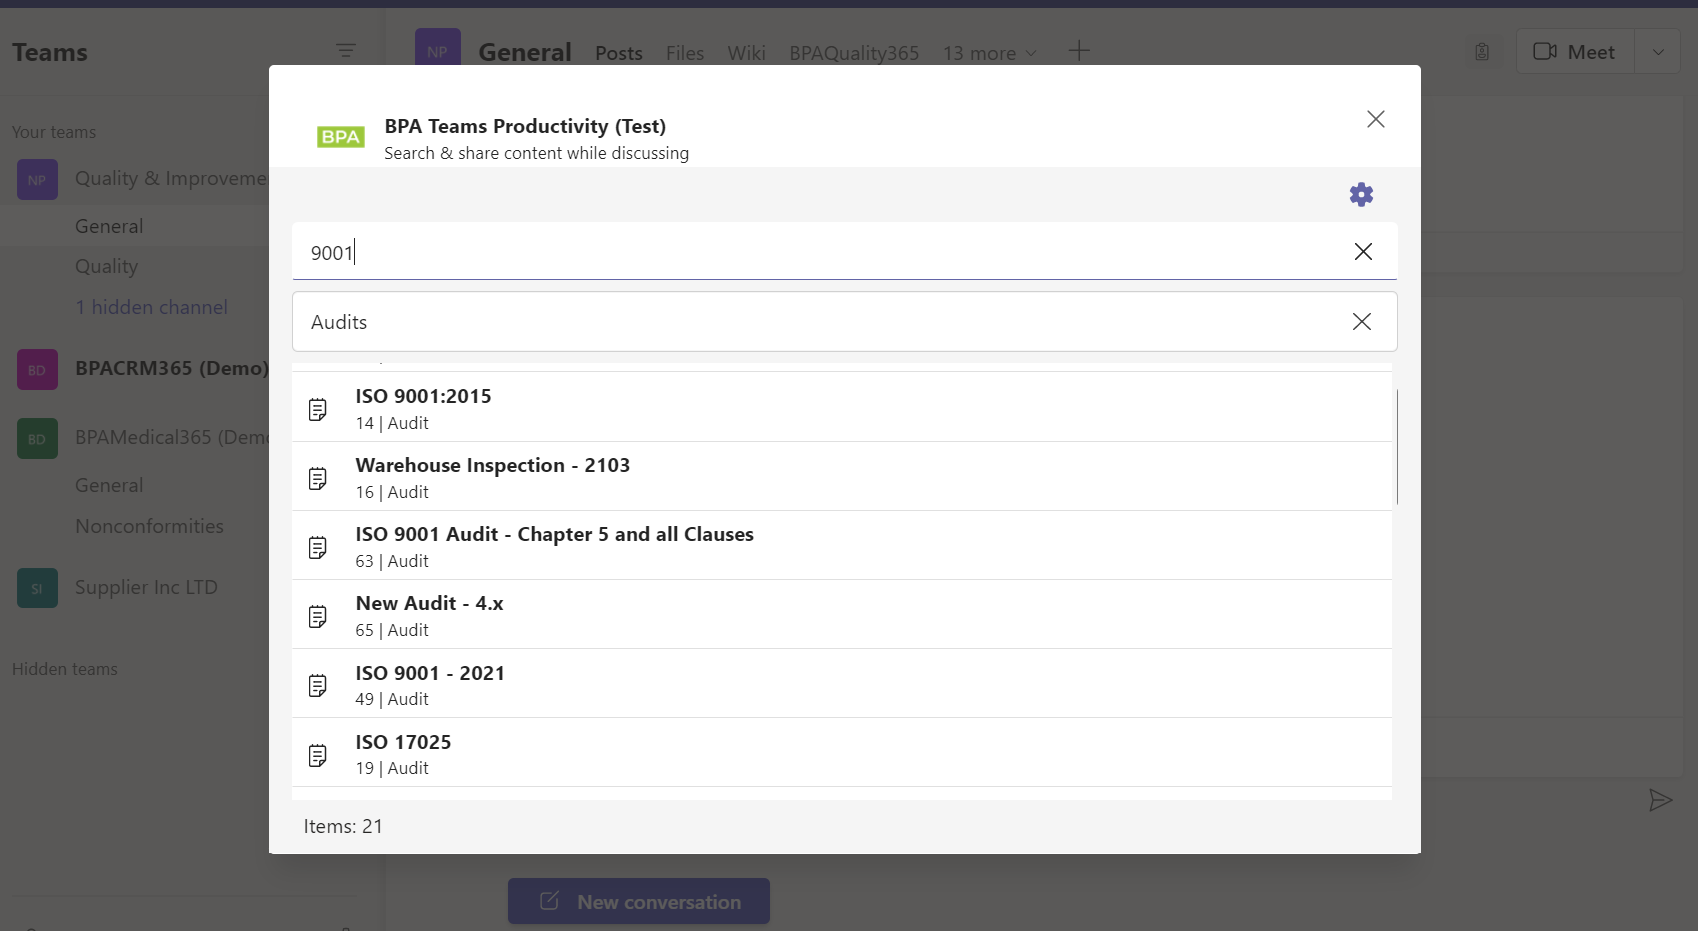The height and width of the screenshot is (931, 1698).
Task: Open the Nonconformities channel
Action: point(149,526)
